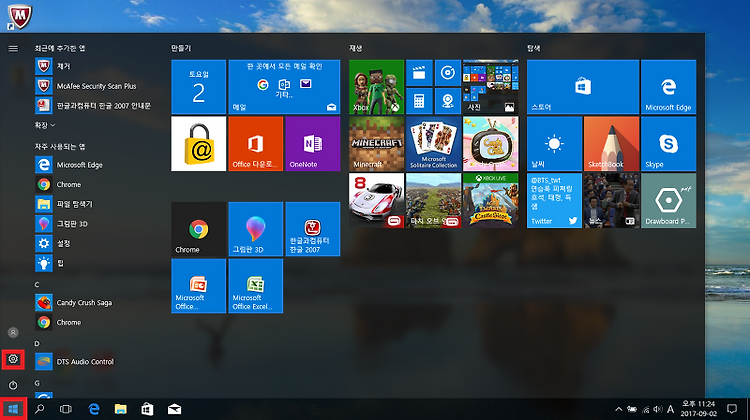This screenshot has width=750, height=420.
Task: Click the Windows Start button
Action: 13,409
